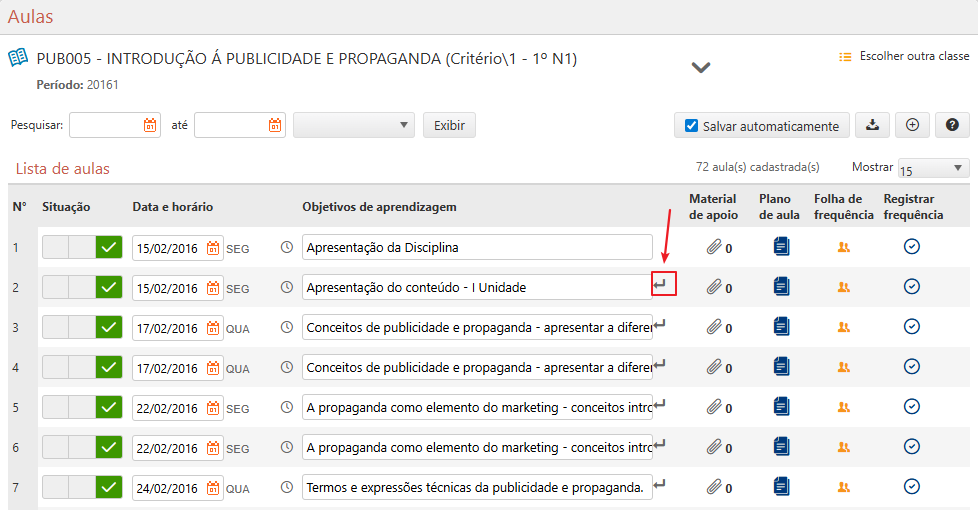Screen dimensions: 978x510
Task: Toggle Situação switch for lesson 2
Action: (82, 287)
